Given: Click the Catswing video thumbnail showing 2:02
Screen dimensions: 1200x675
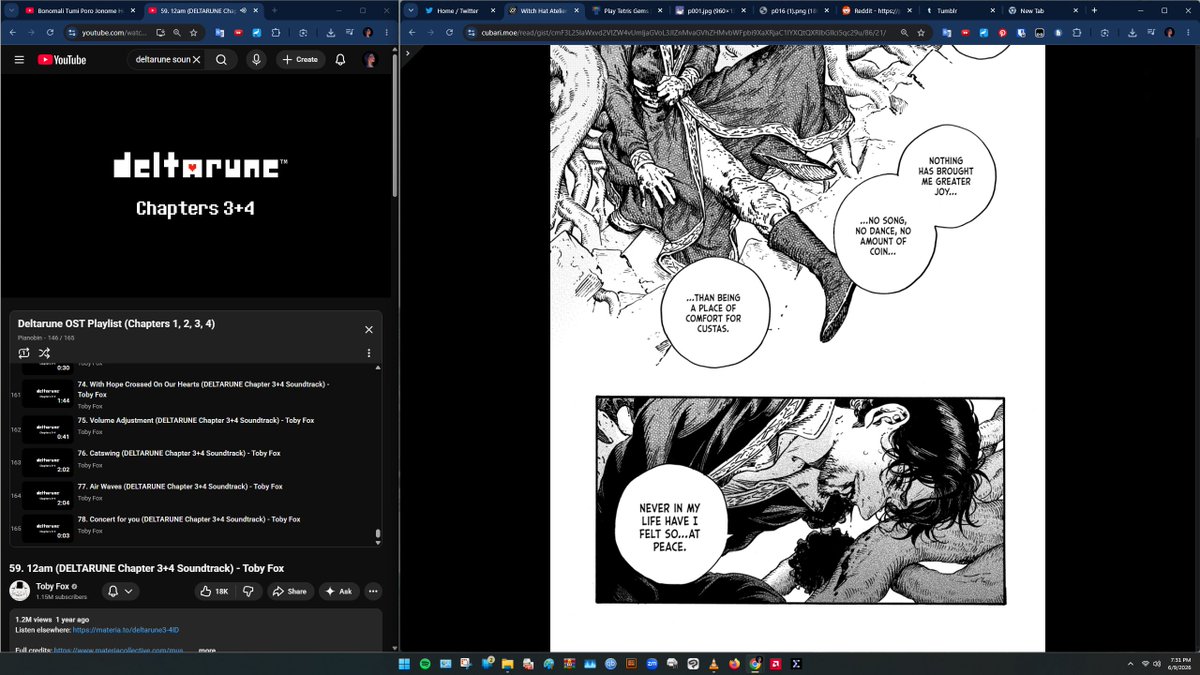Looking at the screenshot, I should click(47, 461).
